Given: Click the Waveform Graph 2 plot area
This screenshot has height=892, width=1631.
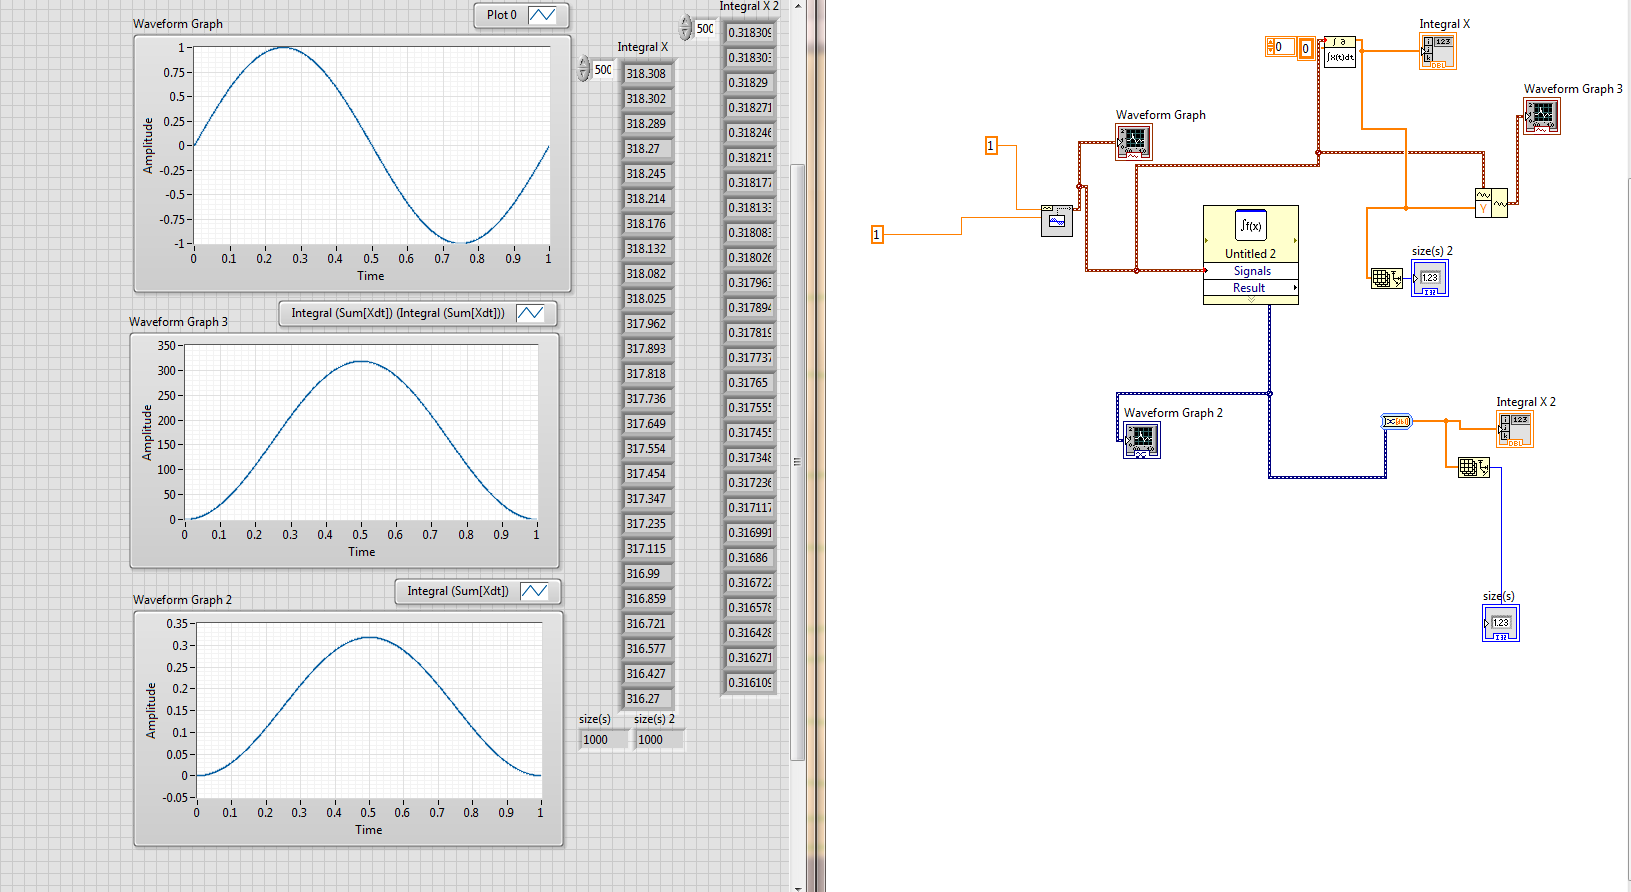Looking at the screenshot, I should pos(369,710).
